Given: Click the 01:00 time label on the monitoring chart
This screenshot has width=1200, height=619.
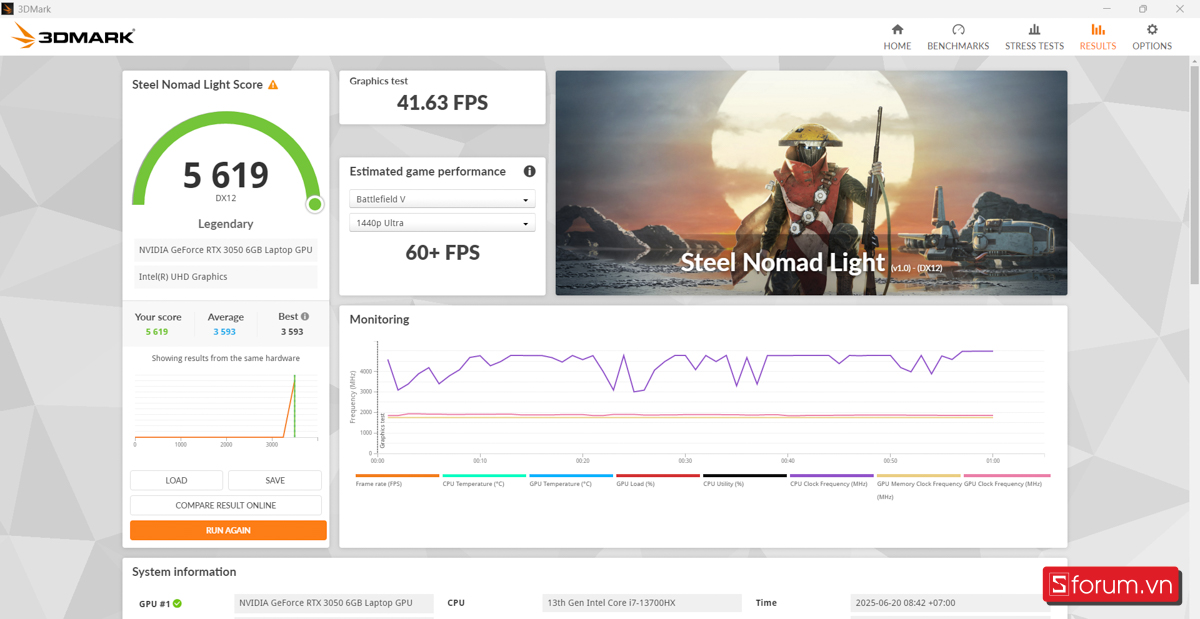Looking at the screenshot, I should tap(993, 461).
